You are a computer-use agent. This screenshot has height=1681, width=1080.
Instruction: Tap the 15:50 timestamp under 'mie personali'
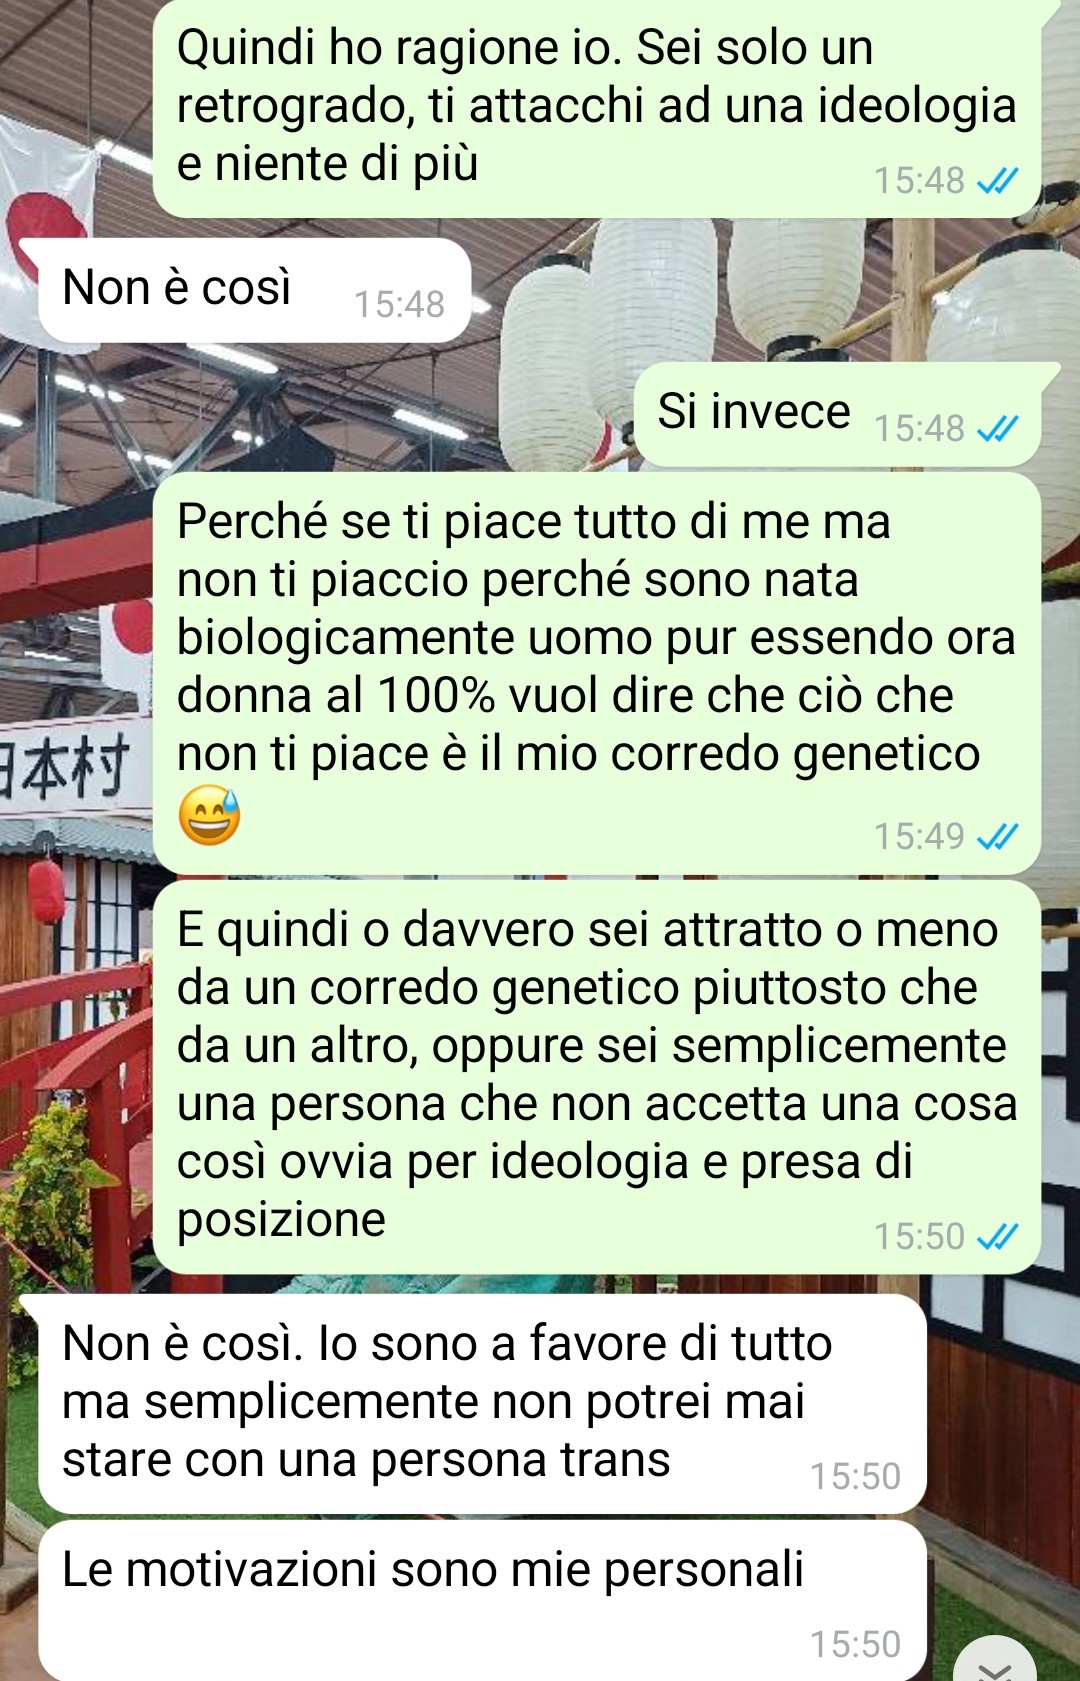pos(855,1644)
